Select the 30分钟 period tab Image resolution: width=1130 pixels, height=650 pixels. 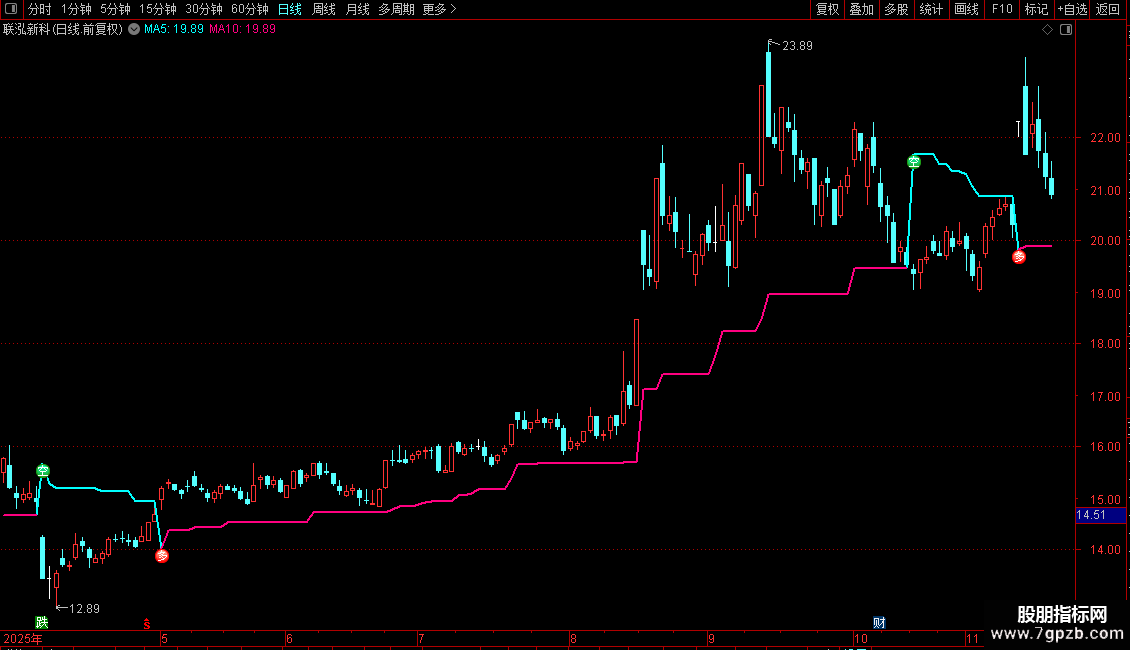(204, 9)
